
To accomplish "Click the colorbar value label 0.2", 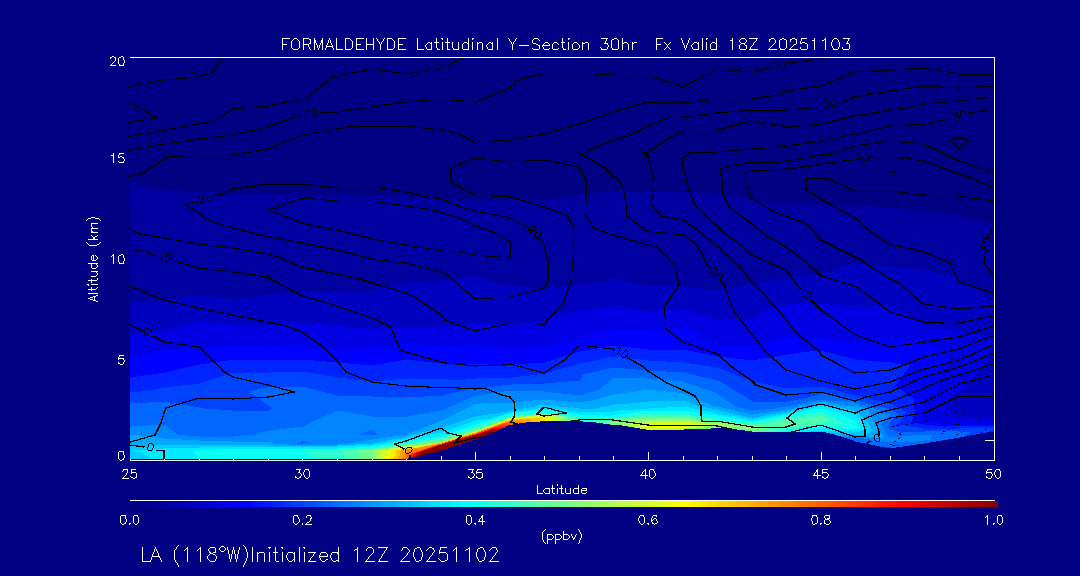I will pos(303,520).
